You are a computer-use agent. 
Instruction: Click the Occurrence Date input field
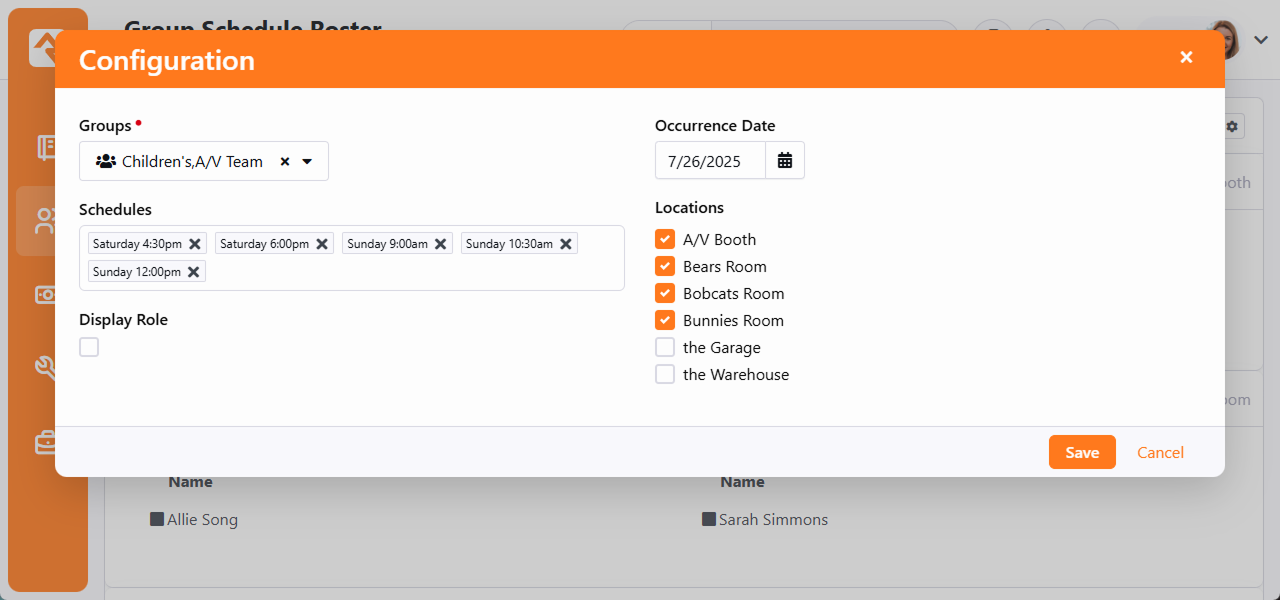710,161
